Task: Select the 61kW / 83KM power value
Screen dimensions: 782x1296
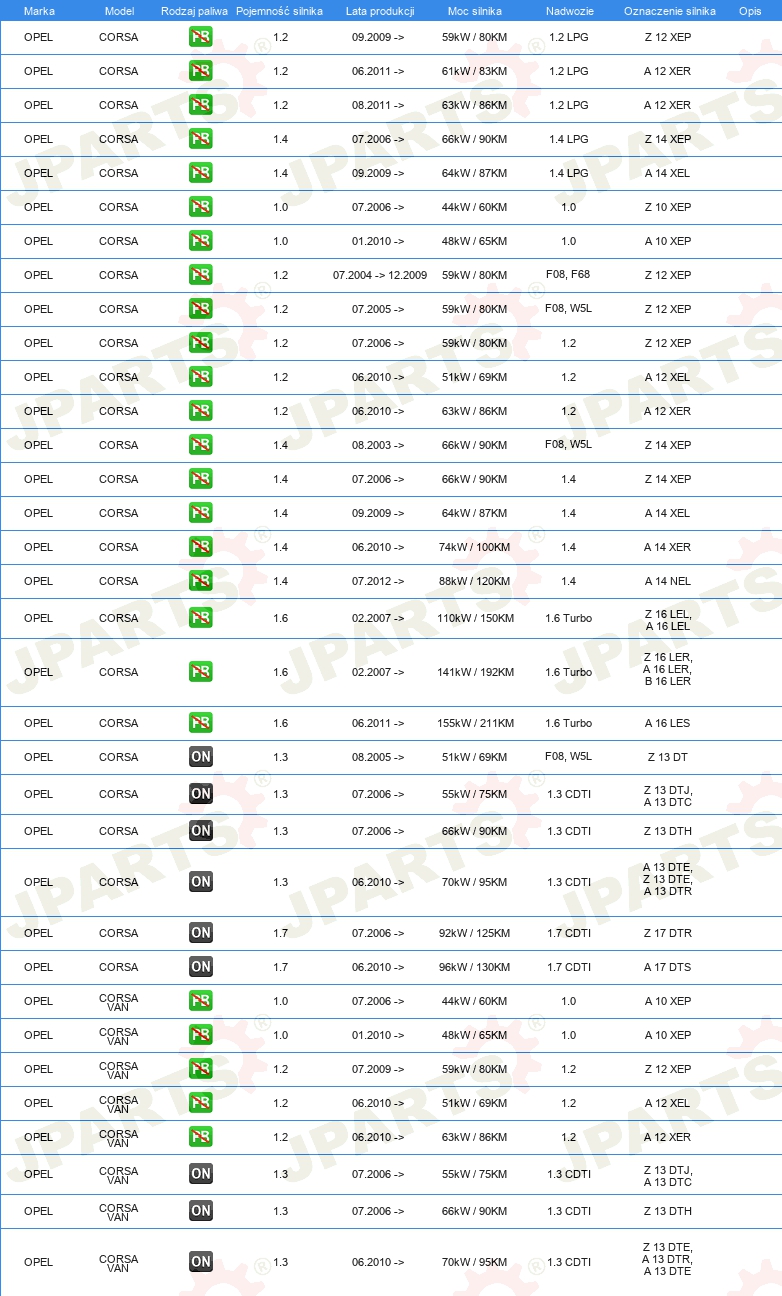Action: click(x=475, y=71)
